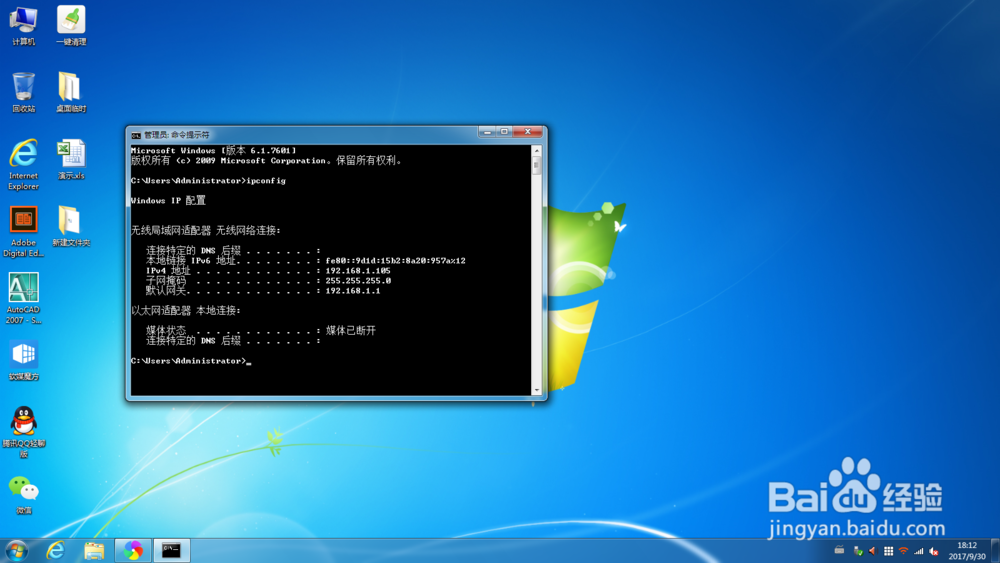The width and height of the screenshot is (1000, 563).
Task: Click the safely remove hardware tray icon
Action: 858,551
